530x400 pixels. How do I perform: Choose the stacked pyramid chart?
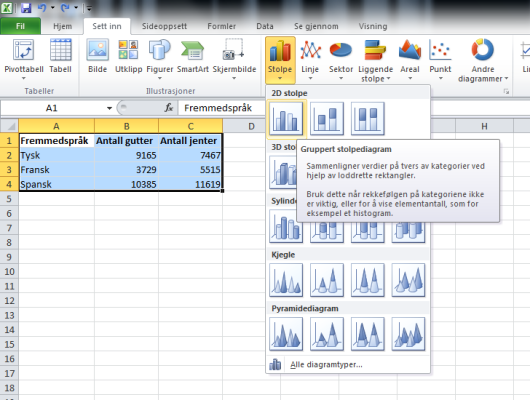[327, 334]
